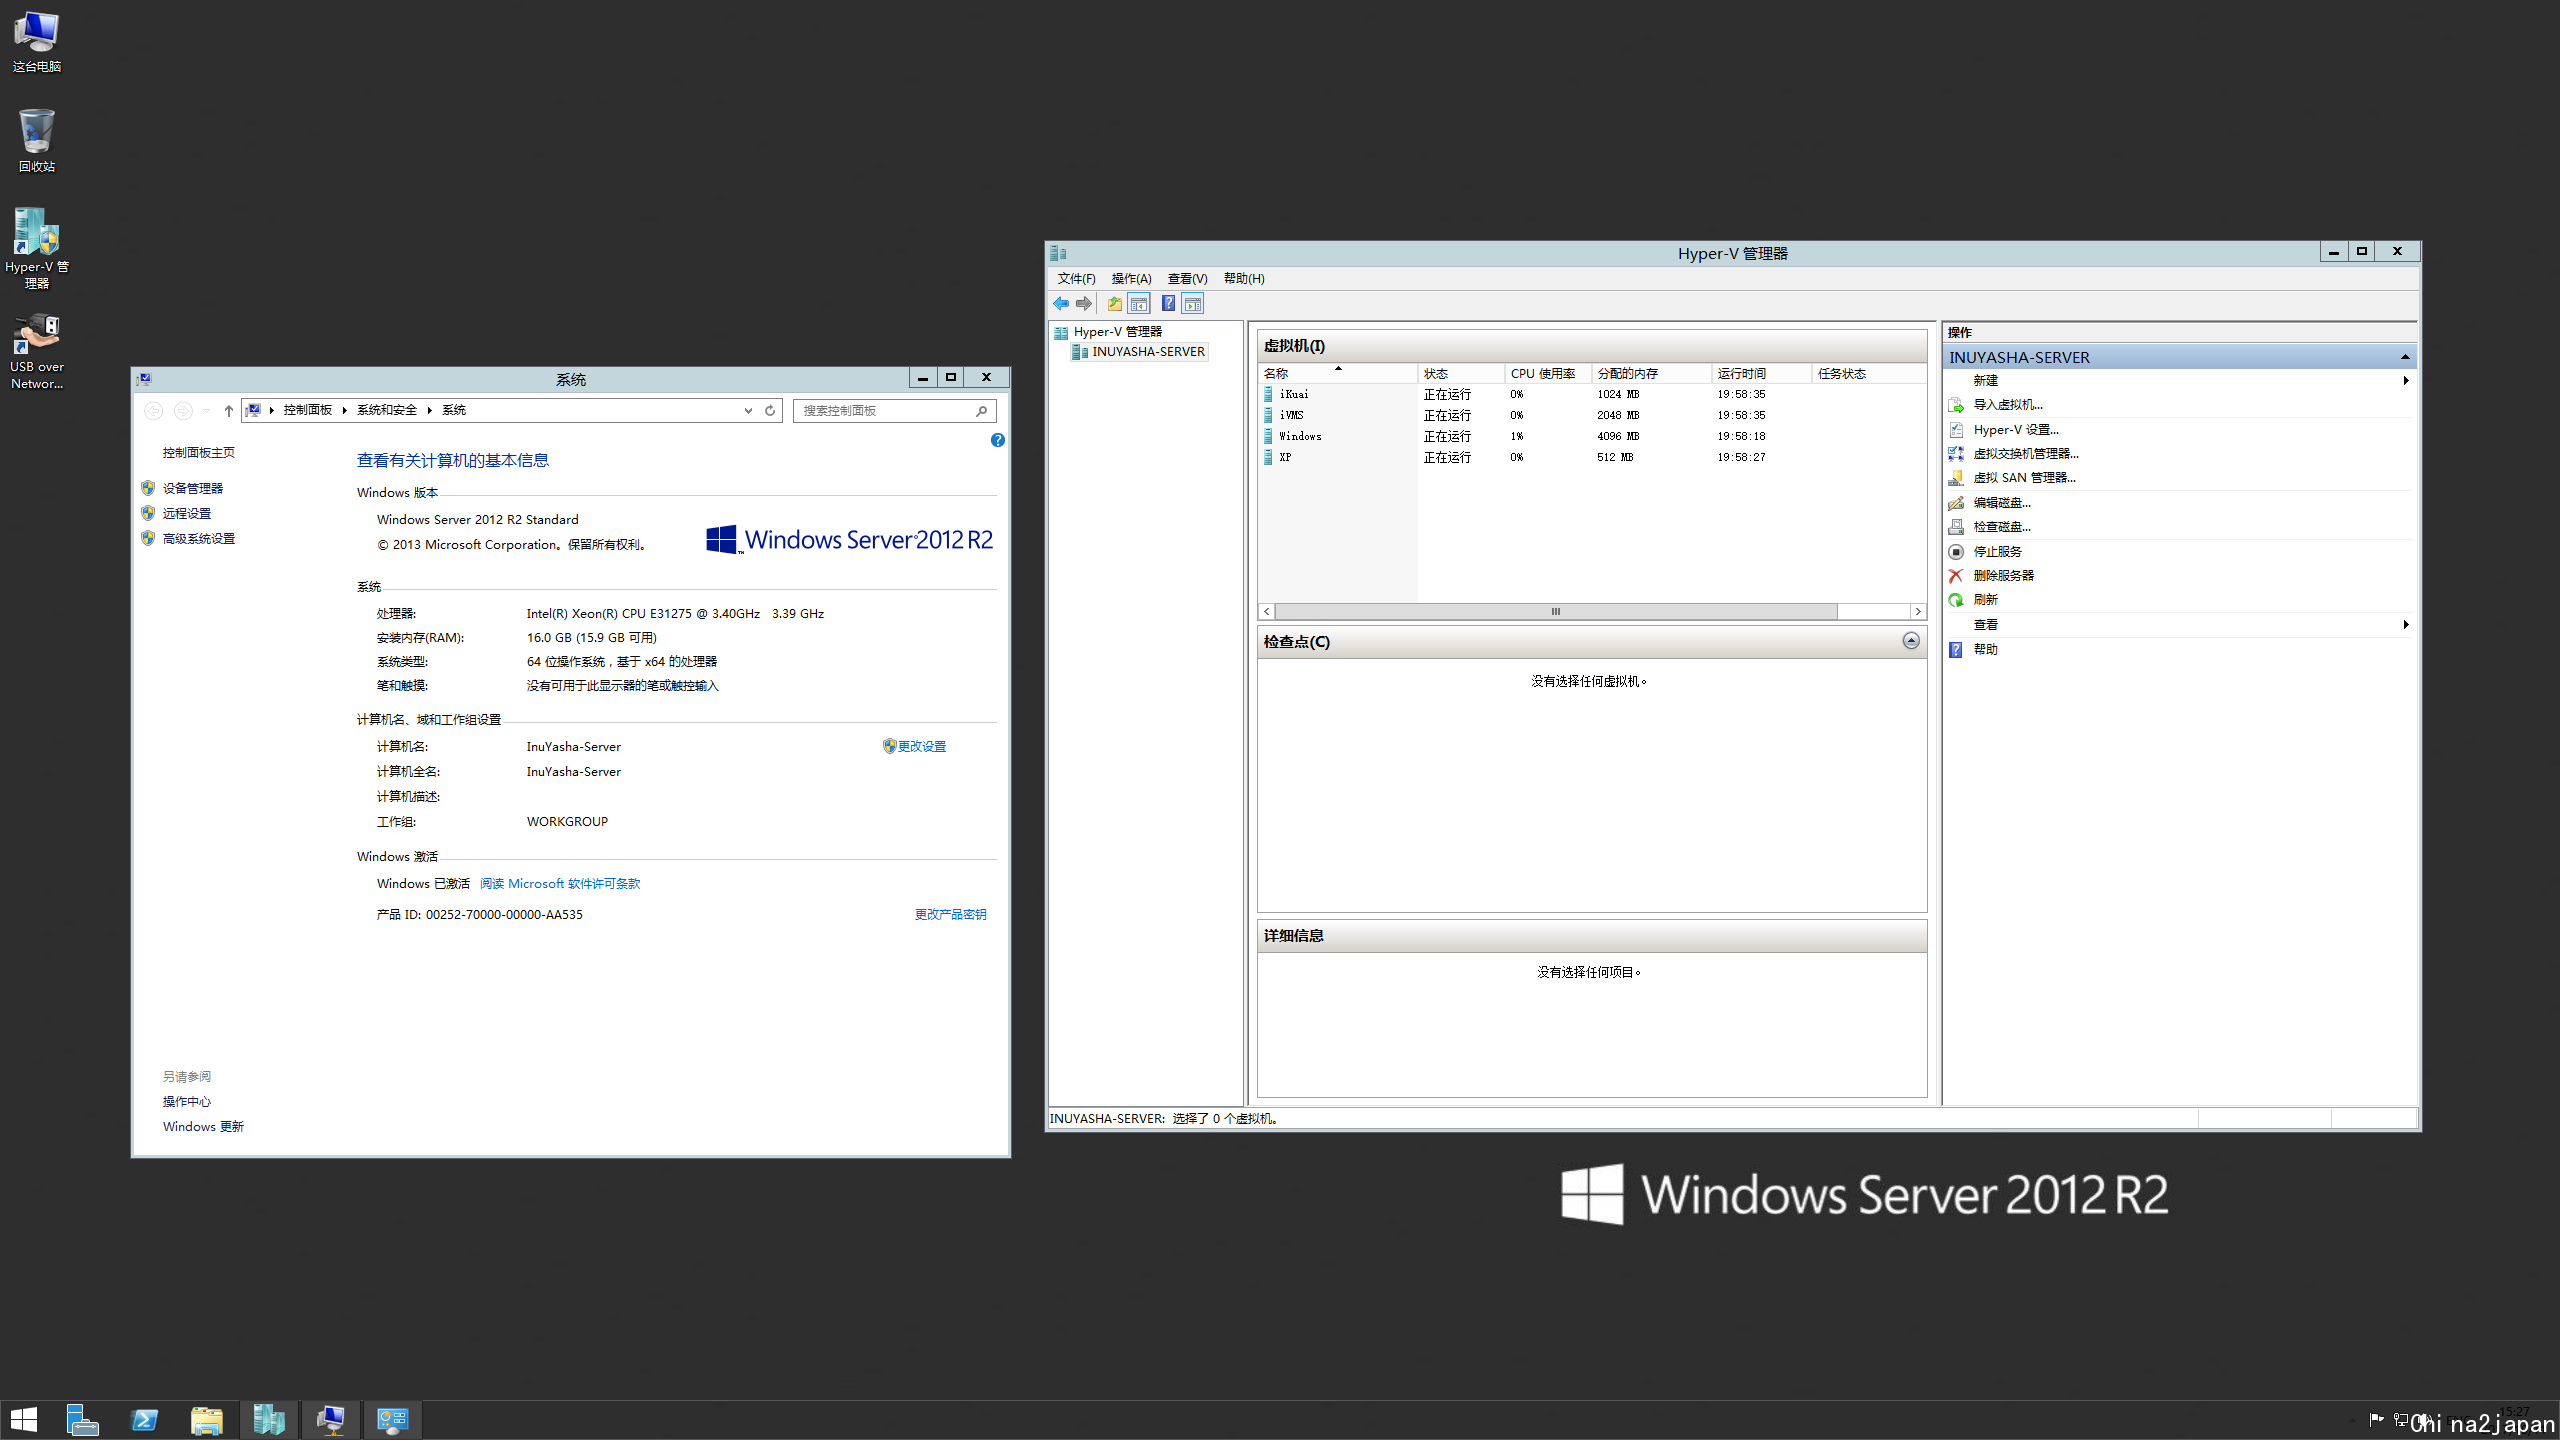Open Server Manager from the taskbar
2560x1440 pixels.
pyautogui.click(x=82, y=1420)
